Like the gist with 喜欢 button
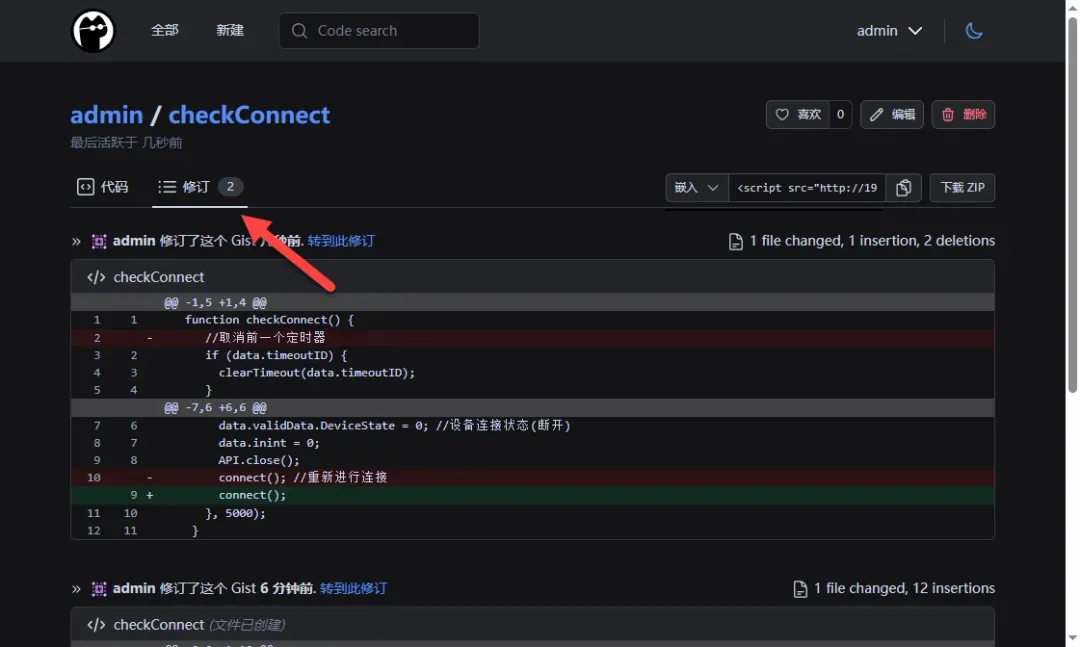 click(797, 115)
